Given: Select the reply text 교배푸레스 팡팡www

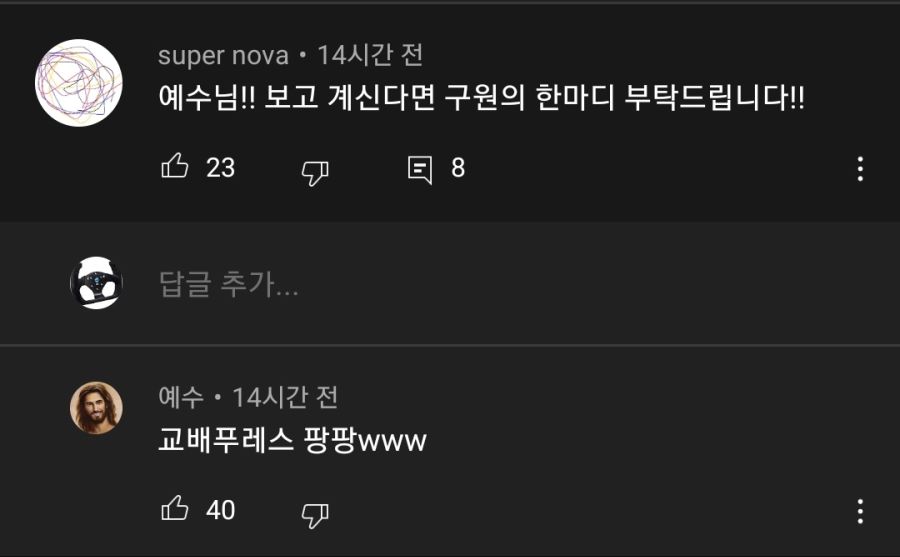Looking at the screenshot, I should point(292,440).
